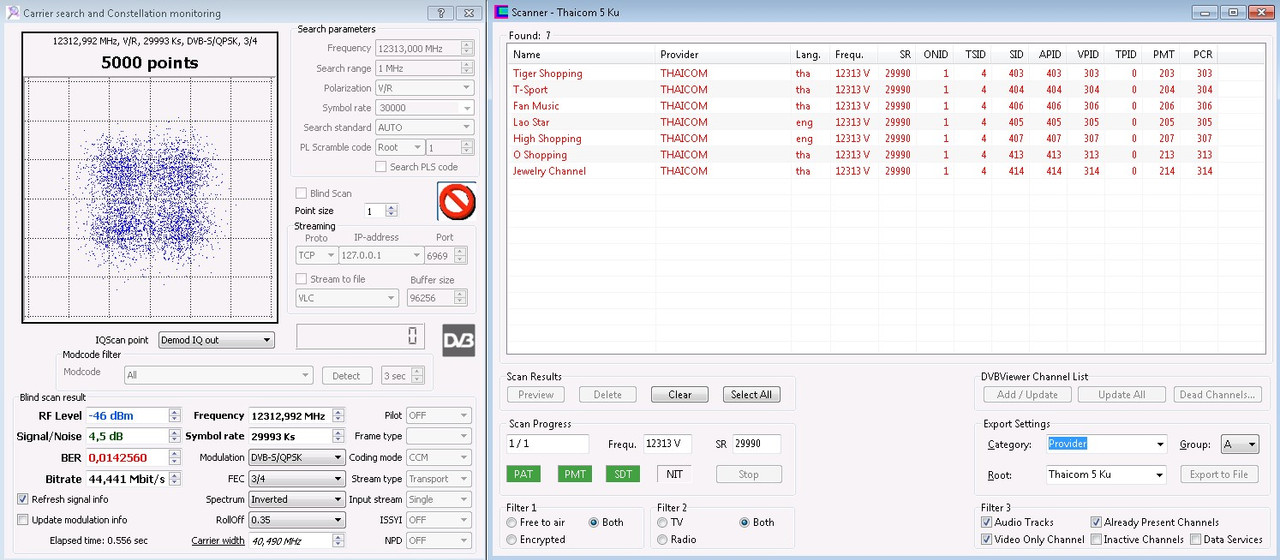Click the RF Level stepper arrows
This screenshot has width=1280, height=560.
[175, 415]
